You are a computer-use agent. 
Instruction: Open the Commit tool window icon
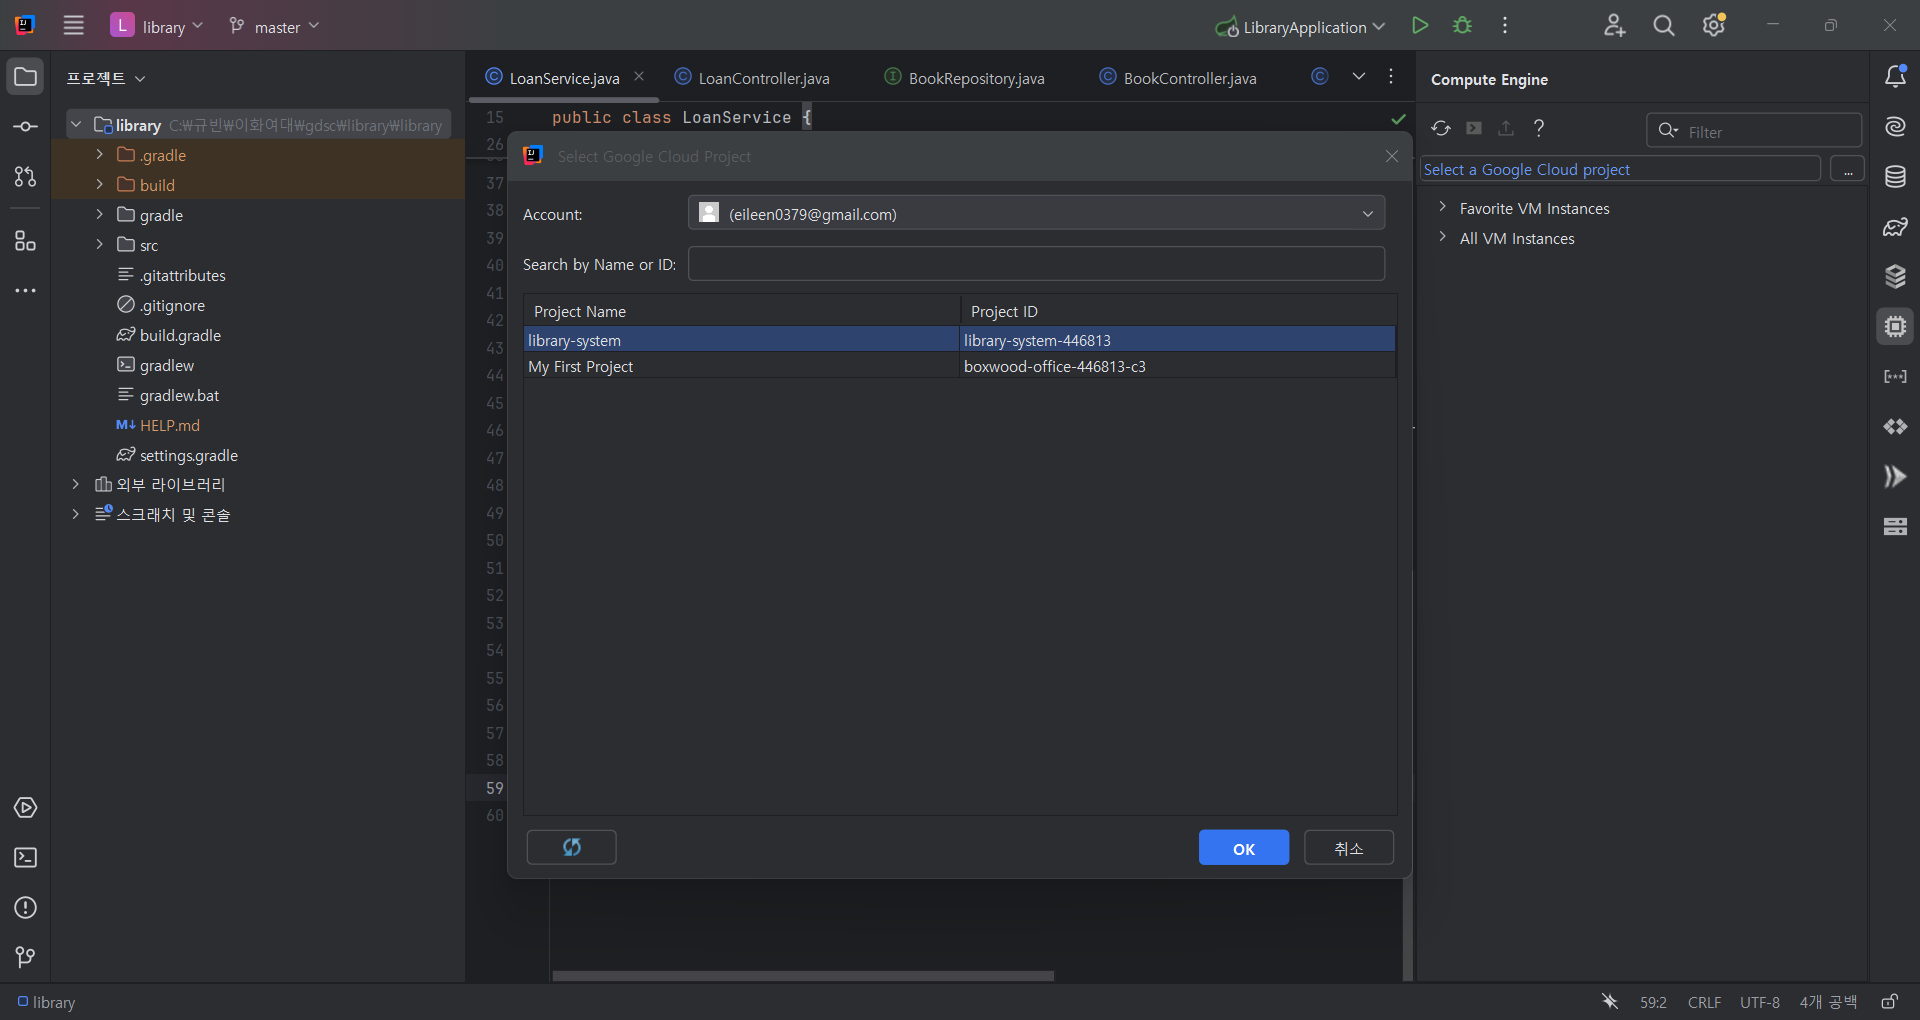tap(26, 127)
